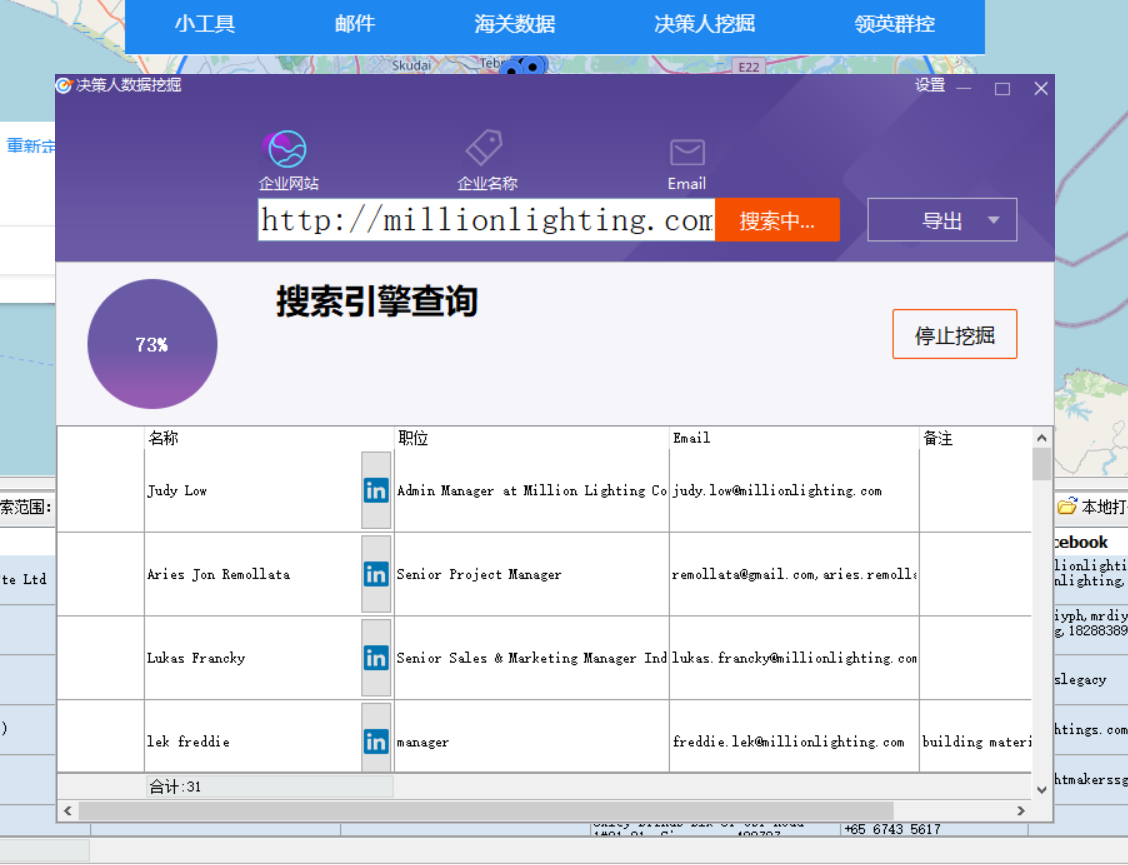This screenshot has height=865, width=1128.
Task: Click the 重新 link in the background panel
Action: coord(30,146)
